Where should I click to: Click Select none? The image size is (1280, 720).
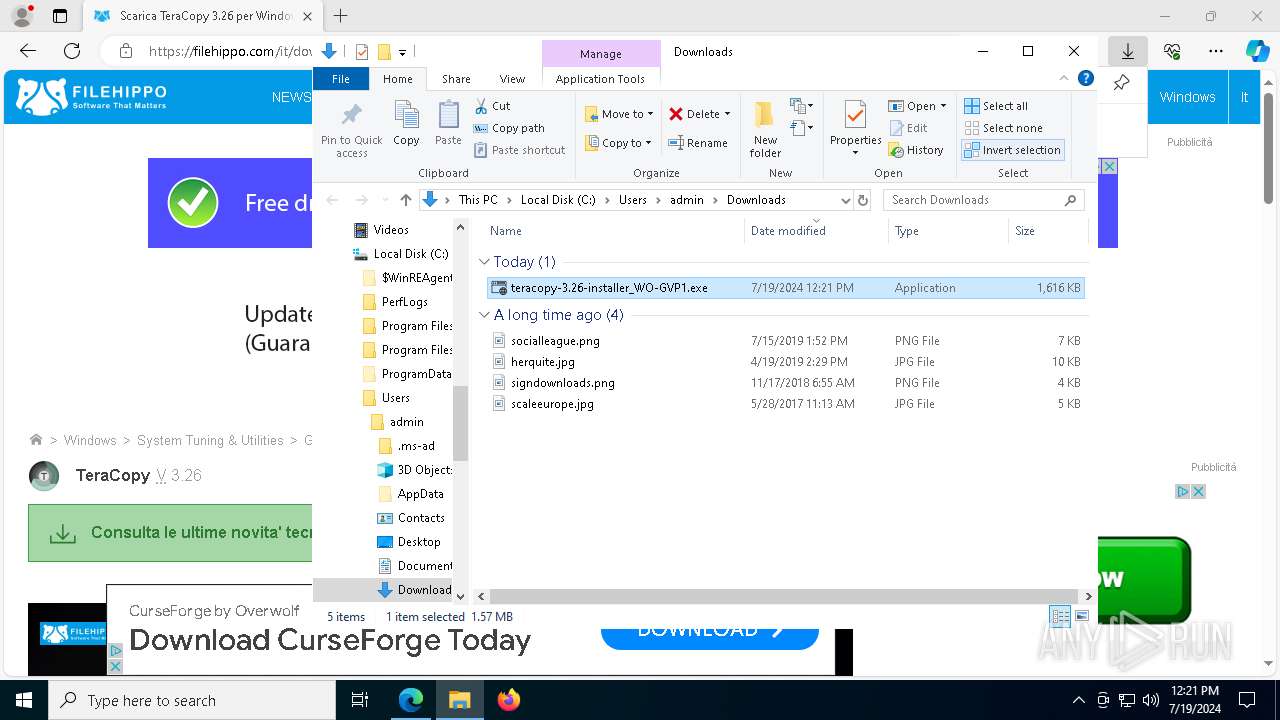1003,128
